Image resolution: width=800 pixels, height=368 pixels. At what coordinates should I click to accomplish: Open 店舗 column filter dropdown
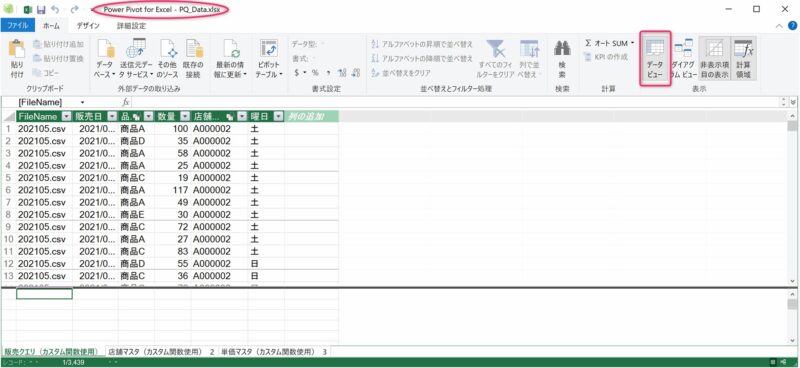coord(242,116)
